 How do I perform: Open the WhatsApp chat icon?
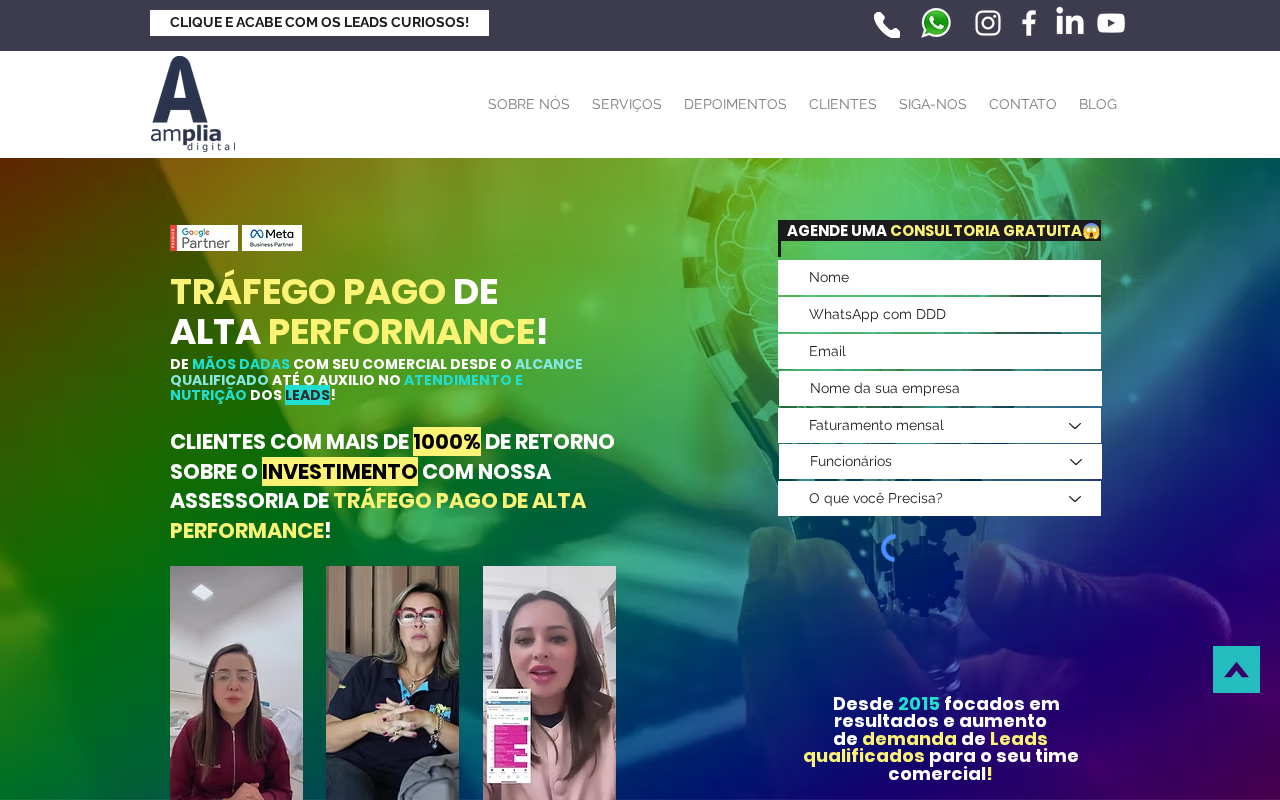936,23
